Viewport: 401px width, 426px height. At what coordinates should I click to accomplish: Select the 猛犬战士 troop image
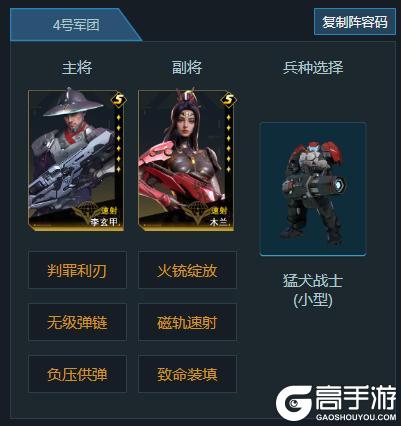click(313, 189)
